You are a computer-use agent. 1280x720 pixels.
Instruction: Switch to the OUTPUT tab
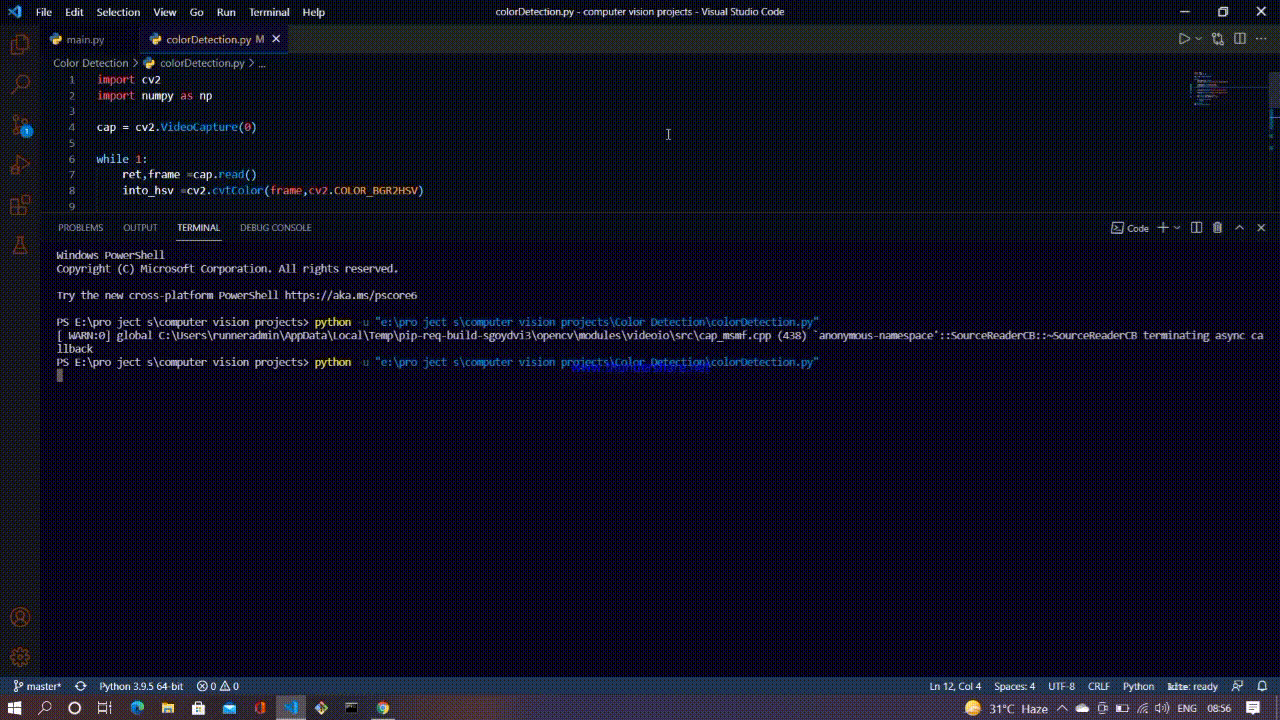(140, 228)
